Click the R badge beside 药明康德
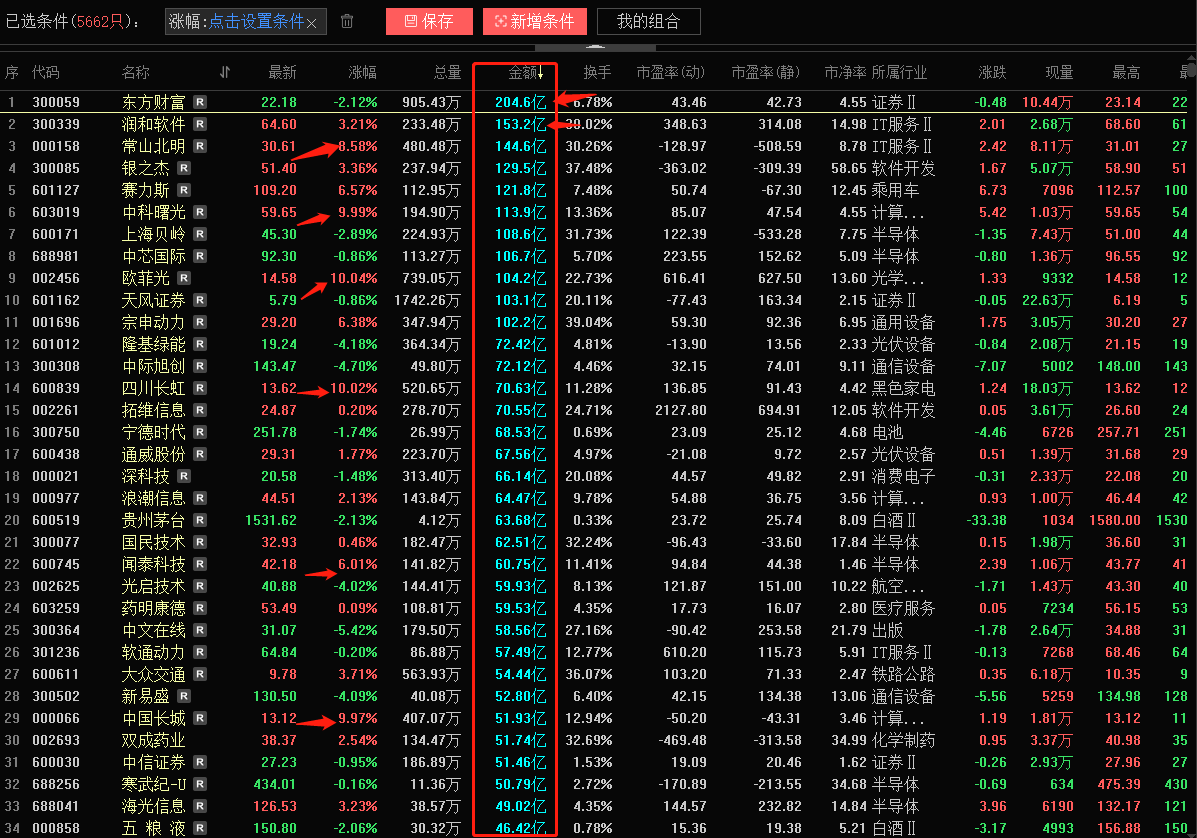This screenshot has height=838, width=1197. pyautogui.click(x=199, y=608)
